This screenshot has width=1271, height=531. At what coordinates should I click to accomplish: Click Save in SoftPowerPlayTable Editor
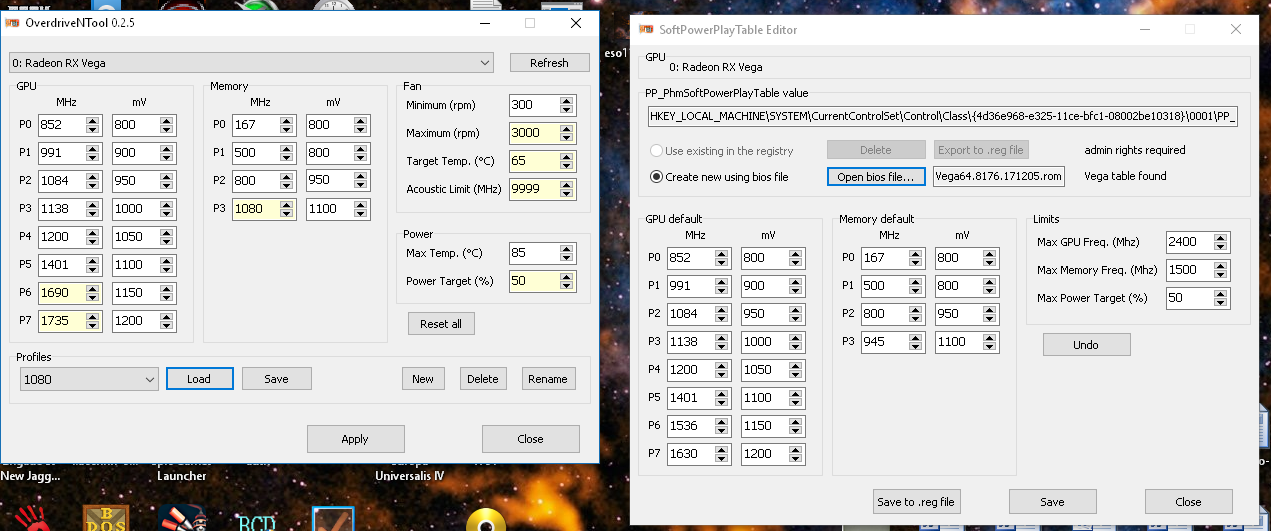[1052, 502]
